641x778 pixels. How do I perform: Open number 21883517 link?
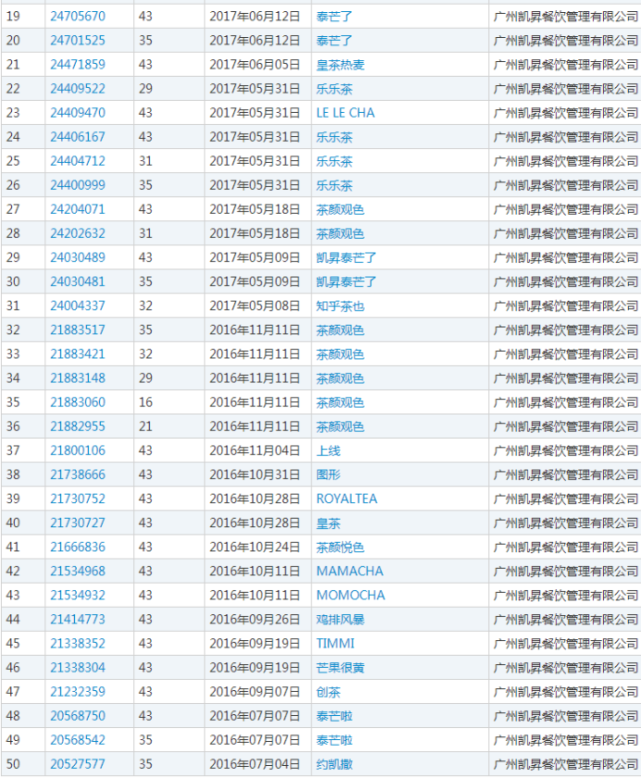(78, 330)
